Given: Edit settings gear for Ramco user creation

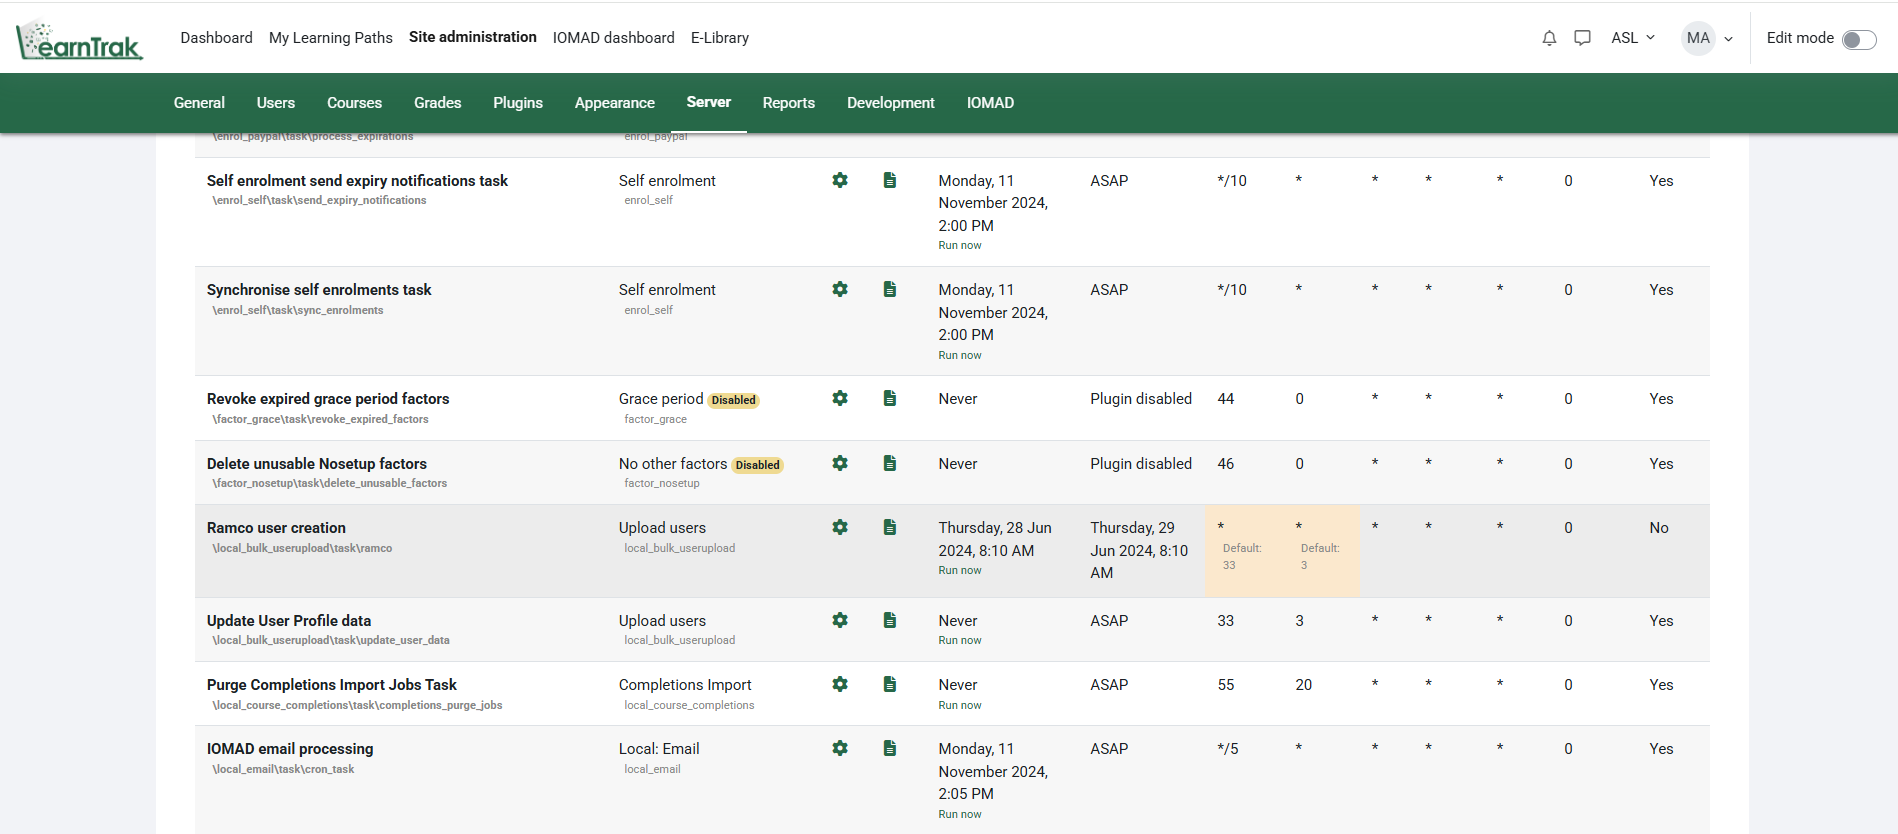Looking at the screenshot, I should [840, 527].
